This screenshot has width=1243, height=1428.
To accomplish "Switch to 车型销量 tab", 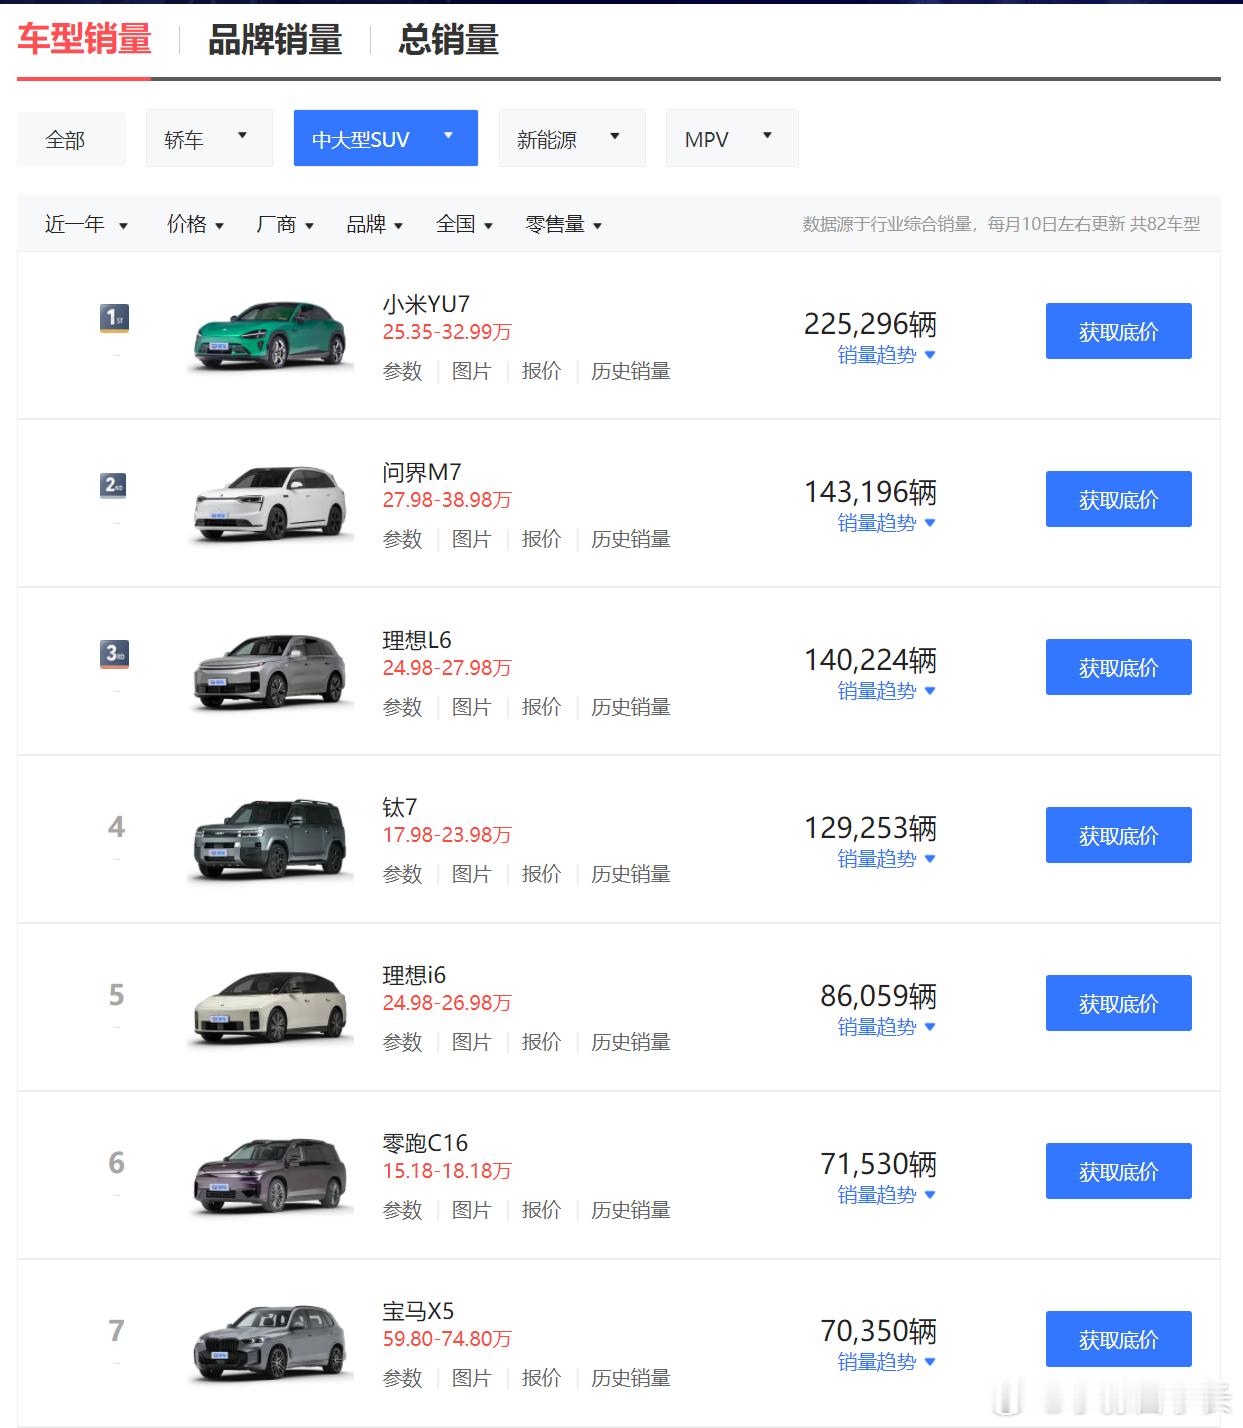I will 84,40.
